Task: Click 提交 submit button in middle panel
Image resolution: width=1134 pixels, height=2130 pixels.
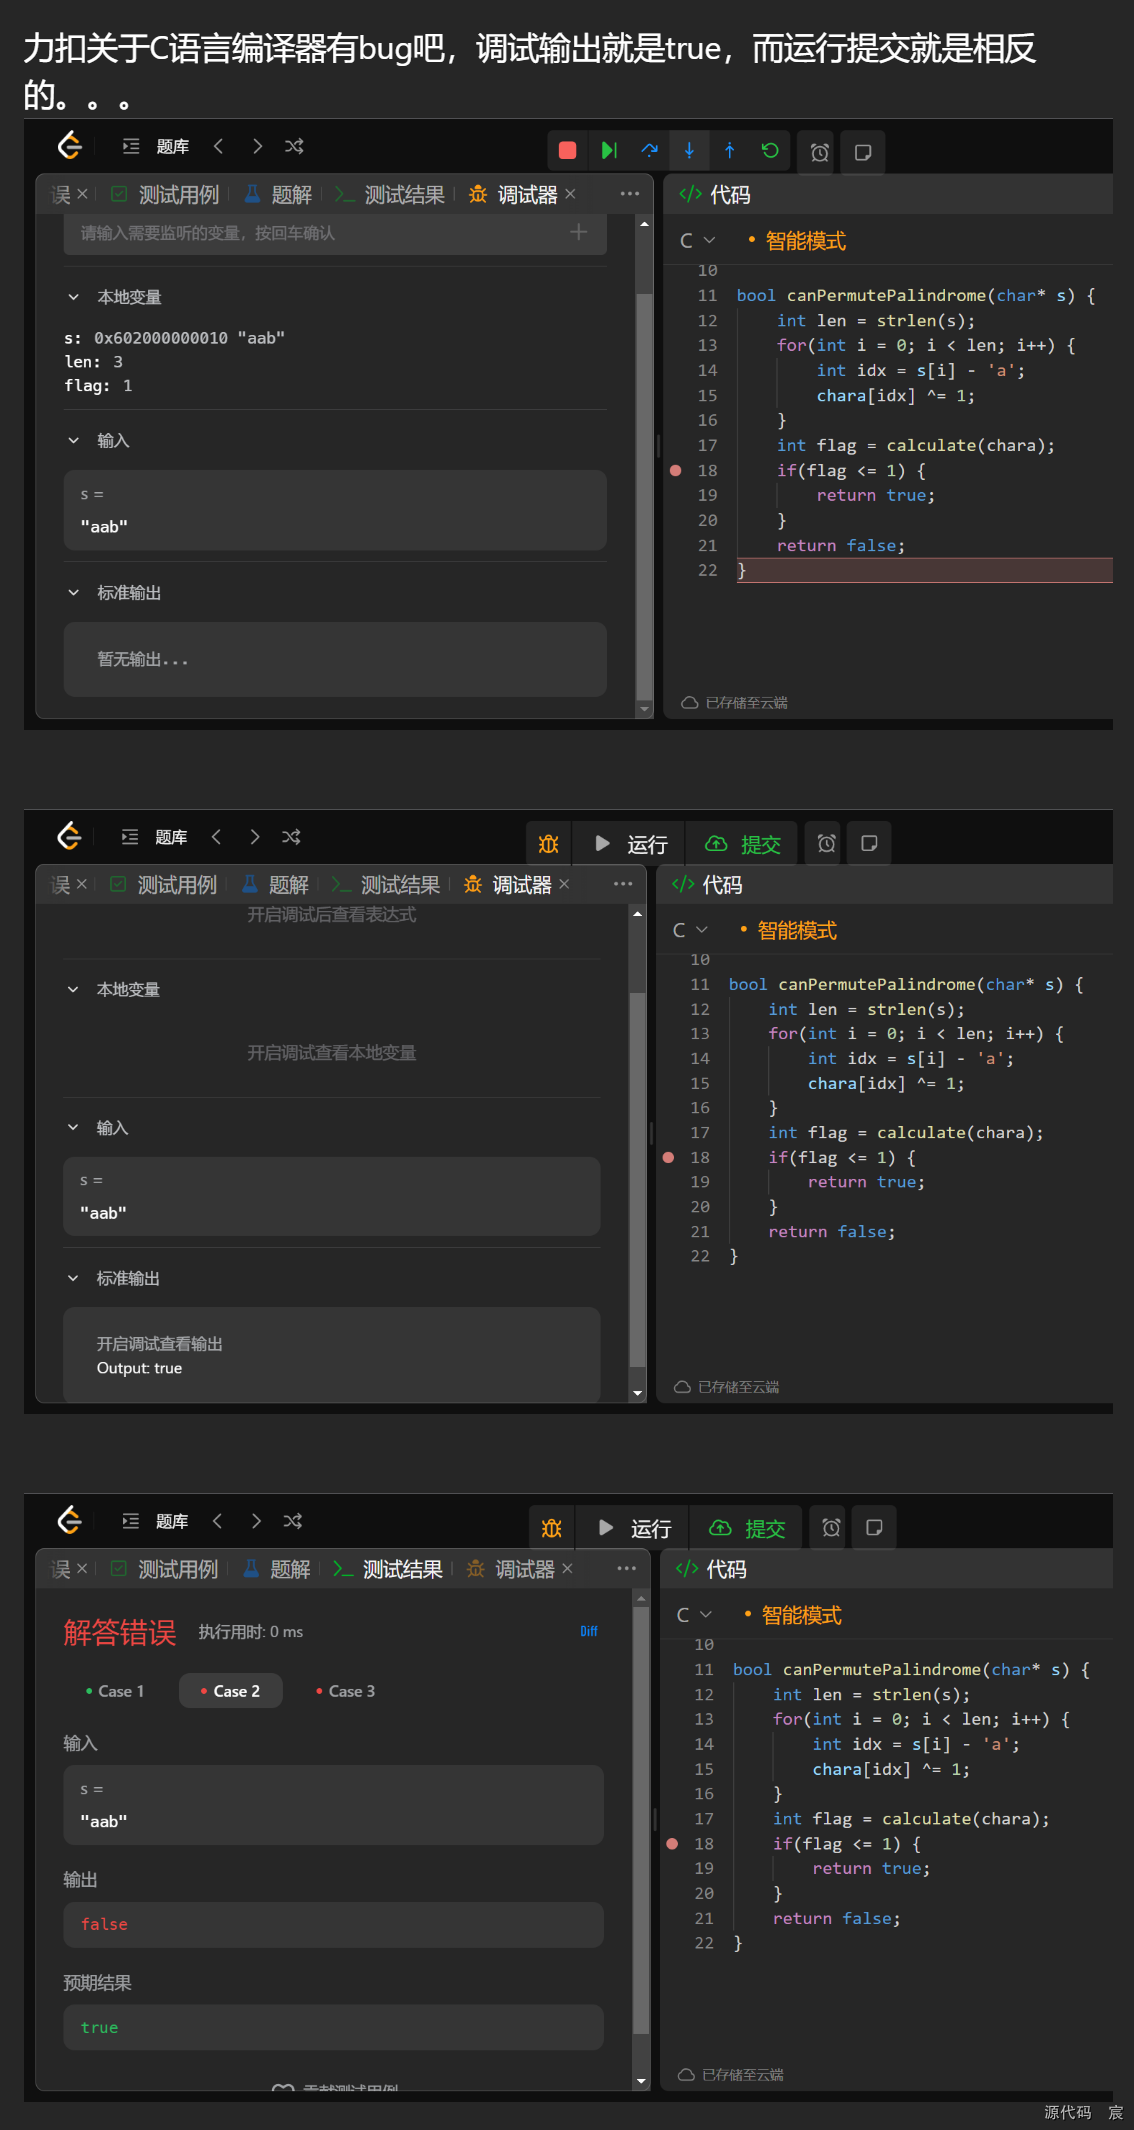Action: coord(742,844)
